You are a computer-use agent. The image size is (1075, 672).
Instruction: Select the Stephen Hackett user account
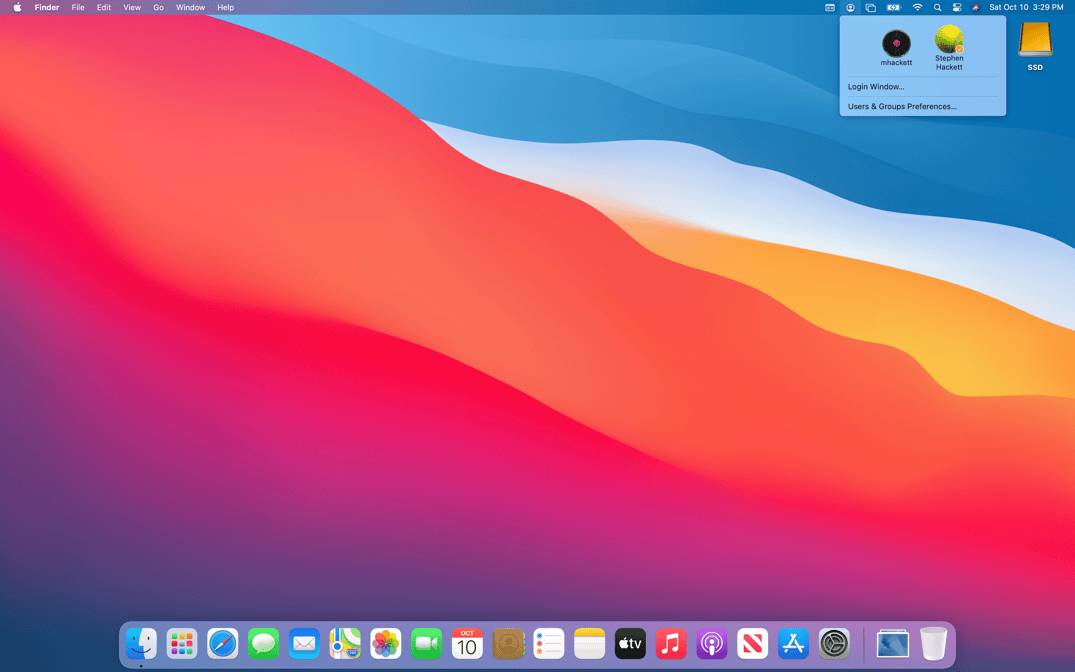click(949, 48)
